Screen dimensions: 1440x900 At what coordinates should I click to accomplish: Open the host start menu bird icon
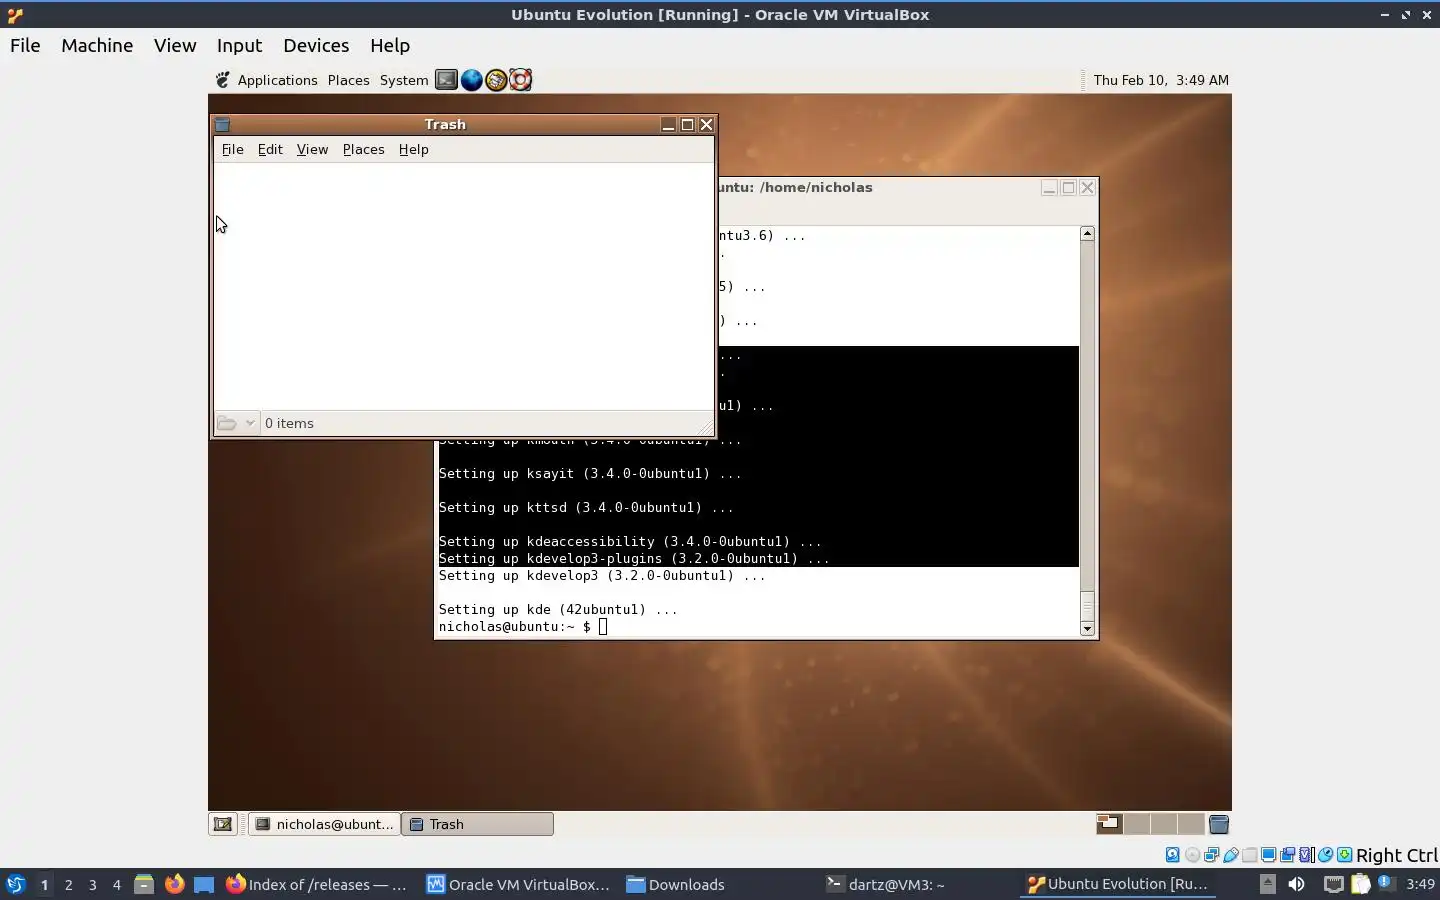[x=15, y=884]
